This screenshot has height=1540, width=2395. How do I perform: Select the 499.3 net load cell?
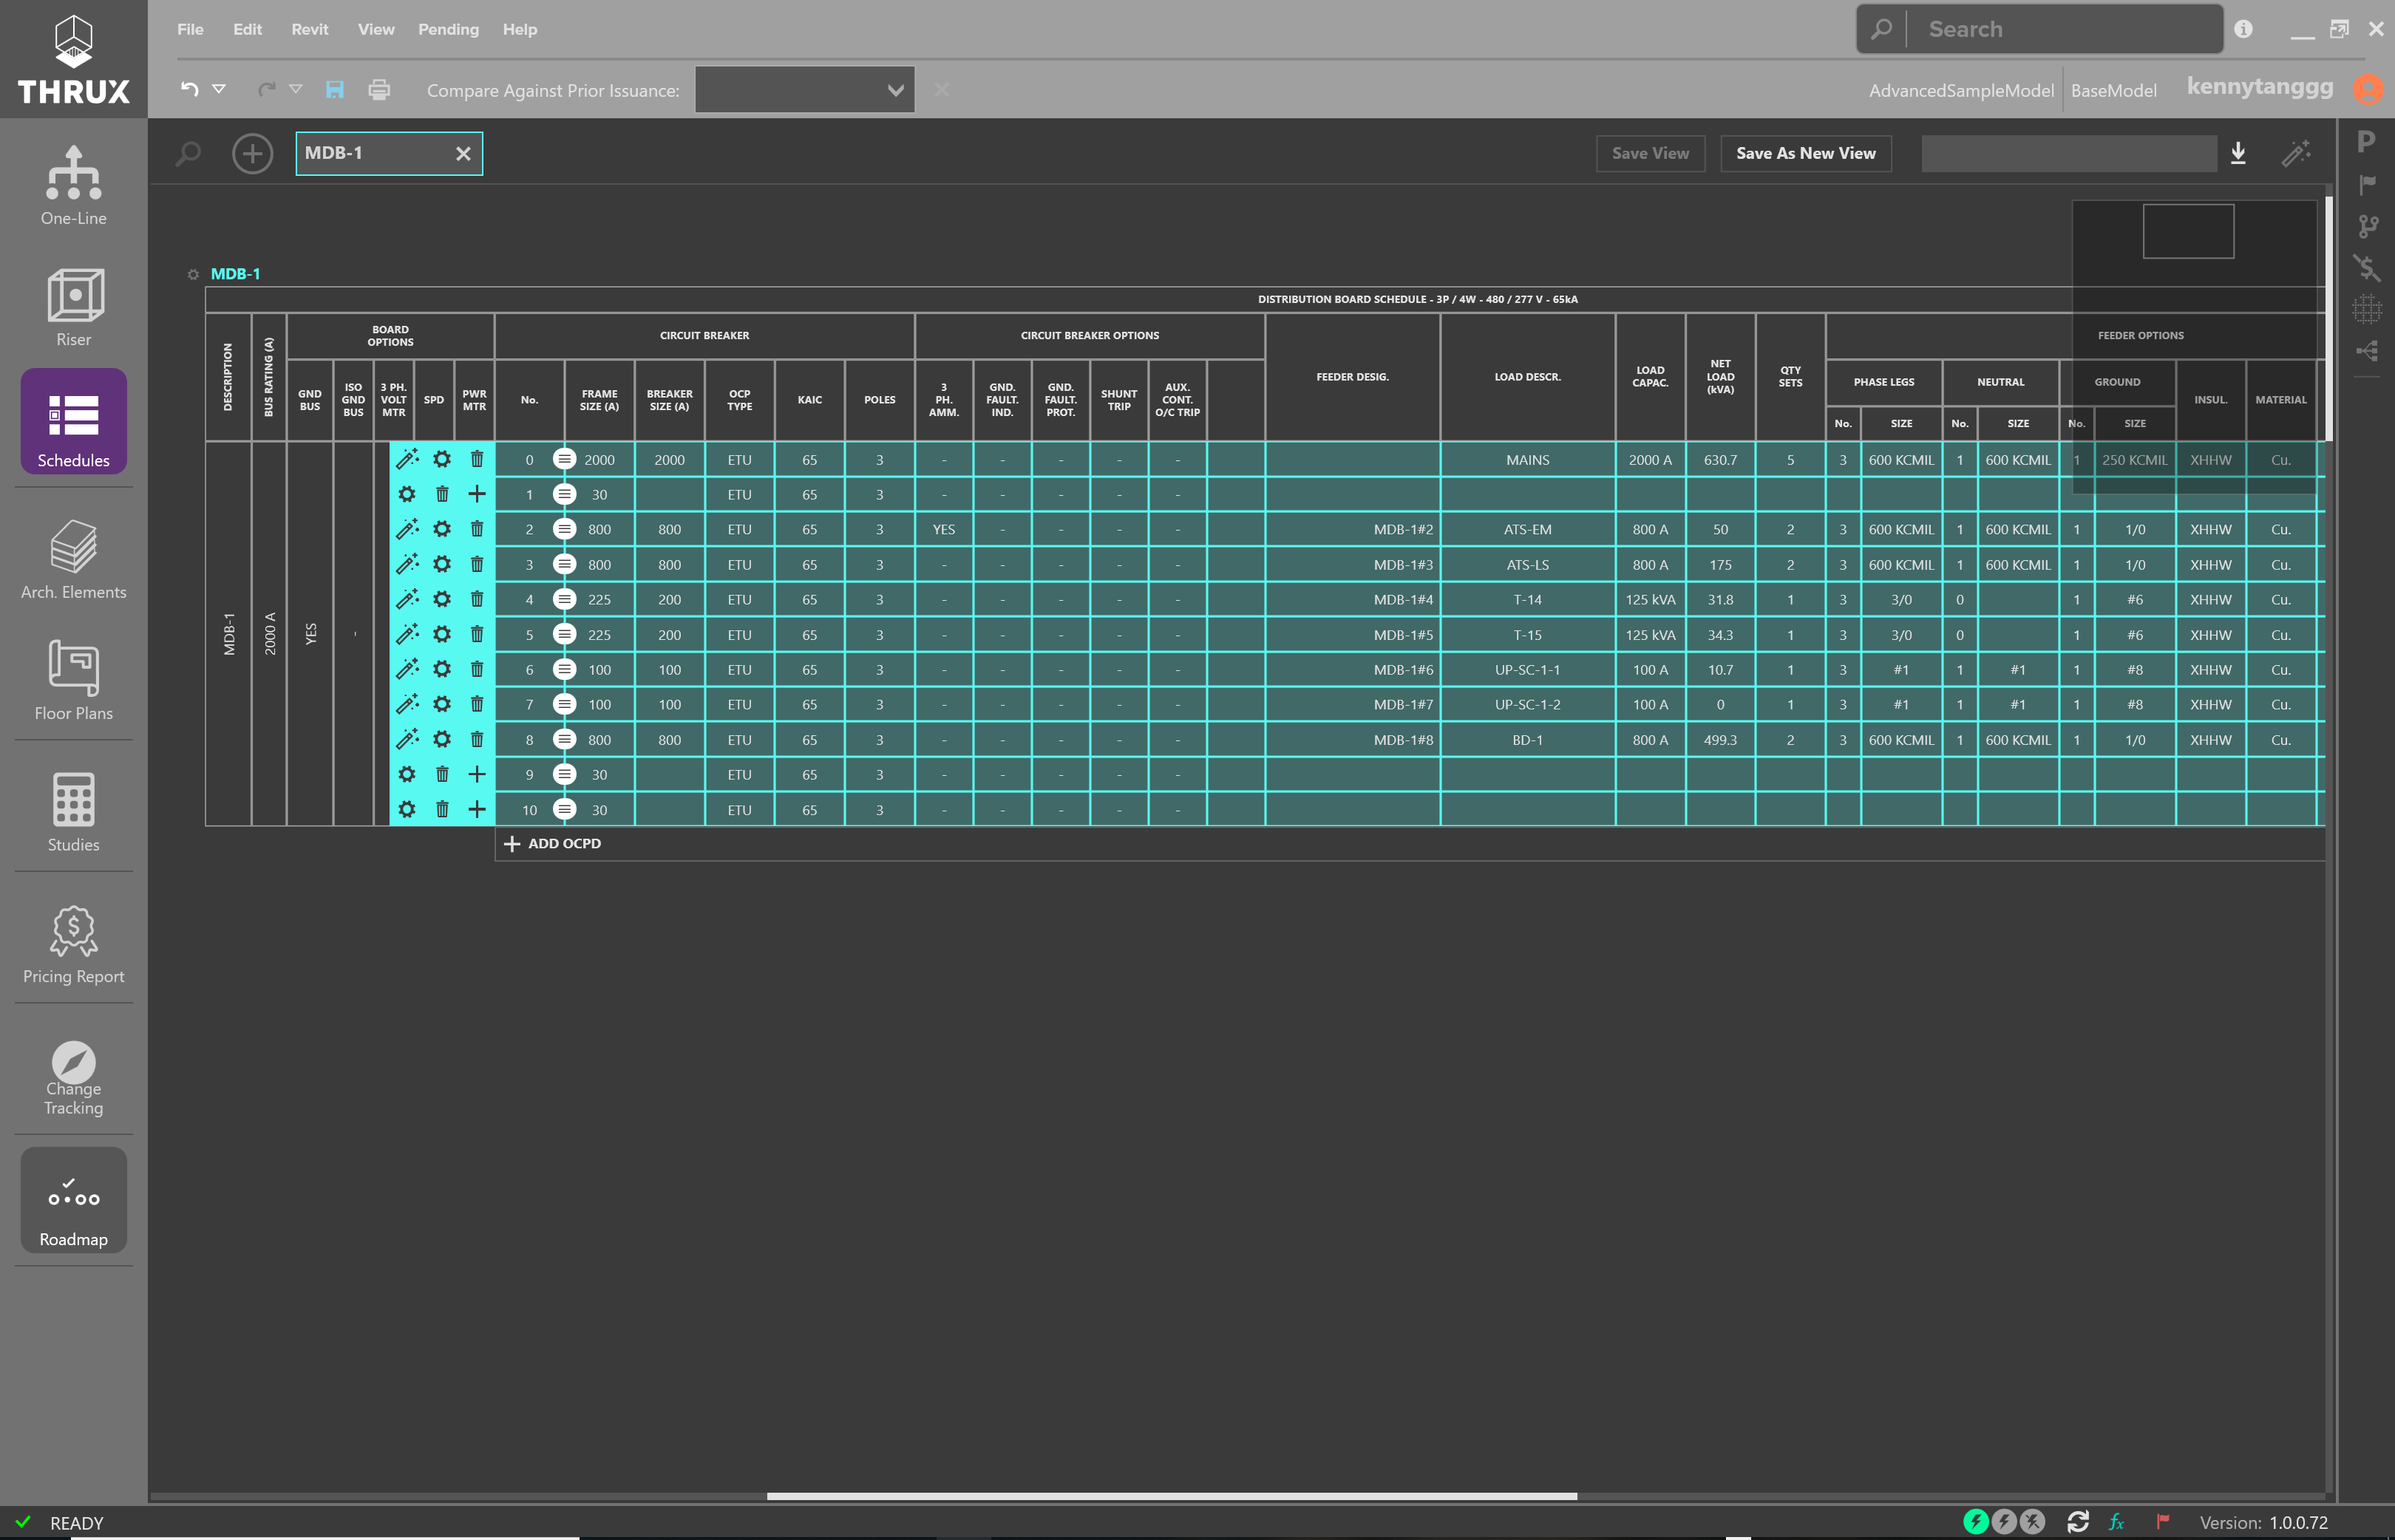[1720, 739]
